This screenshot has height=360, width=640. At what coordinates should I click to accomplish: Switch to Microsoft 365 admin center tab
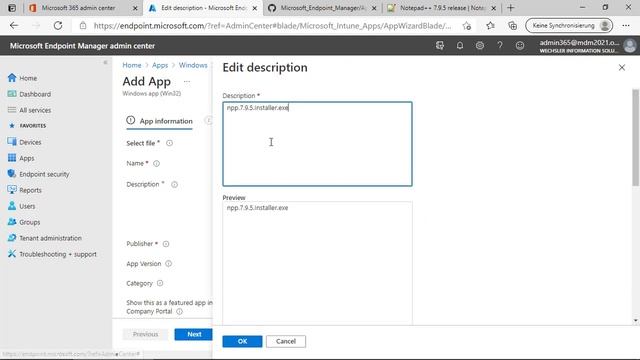(78, 8)
